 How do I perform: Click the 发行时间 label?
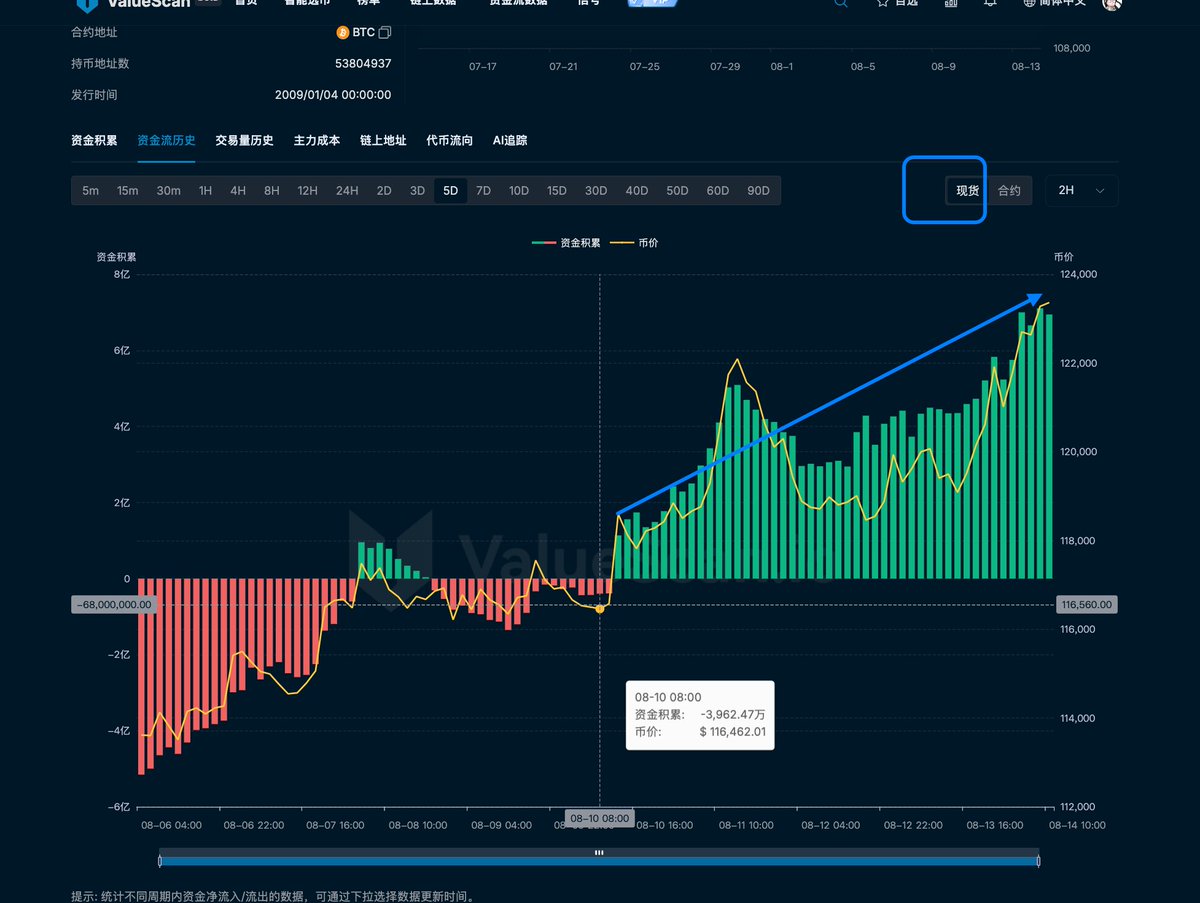click(94, 95)
